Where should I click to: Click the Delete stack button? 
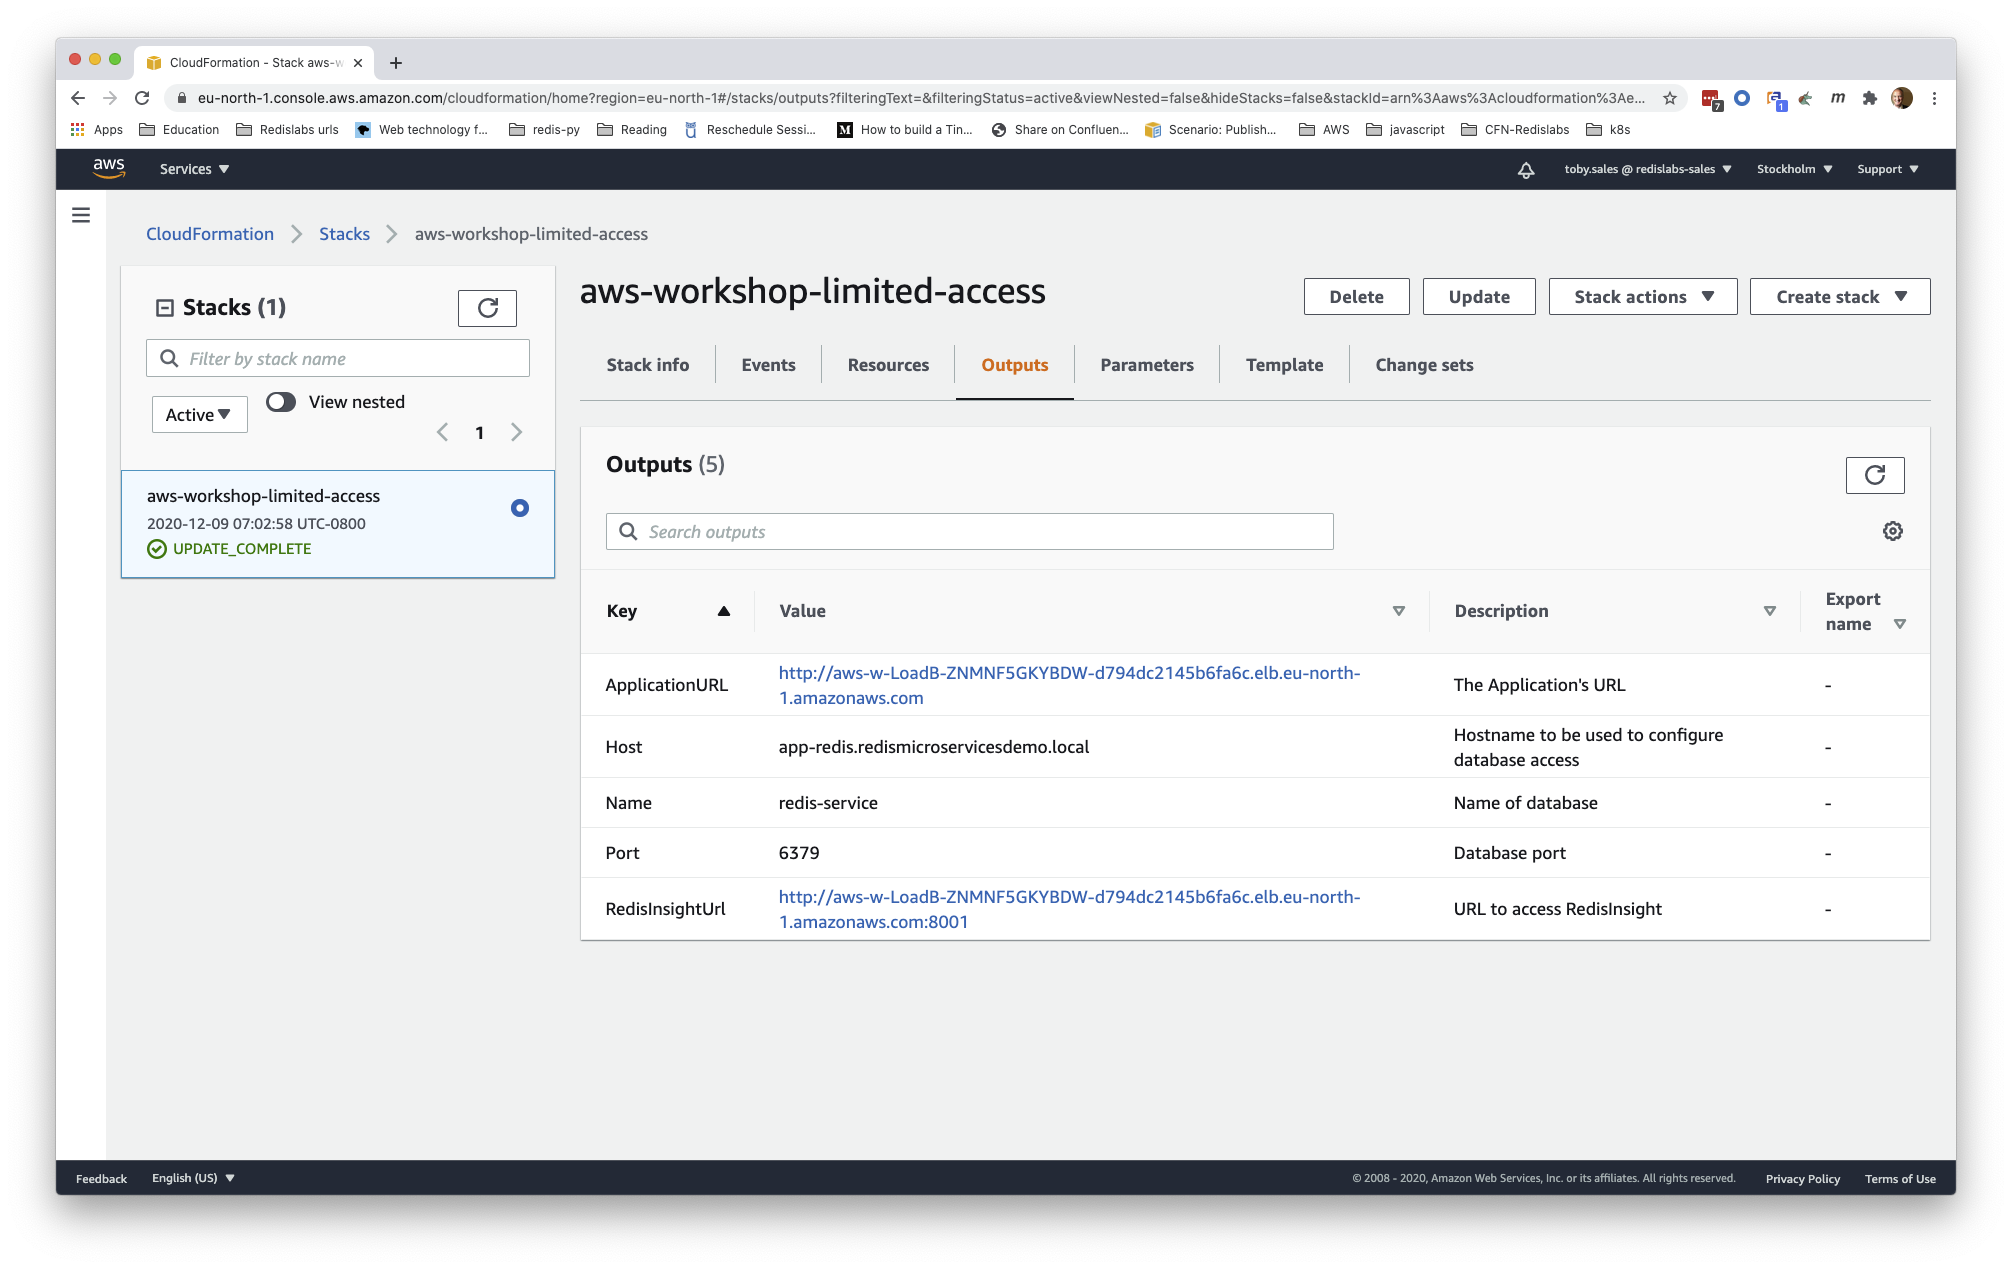[x=1356, y=297]
